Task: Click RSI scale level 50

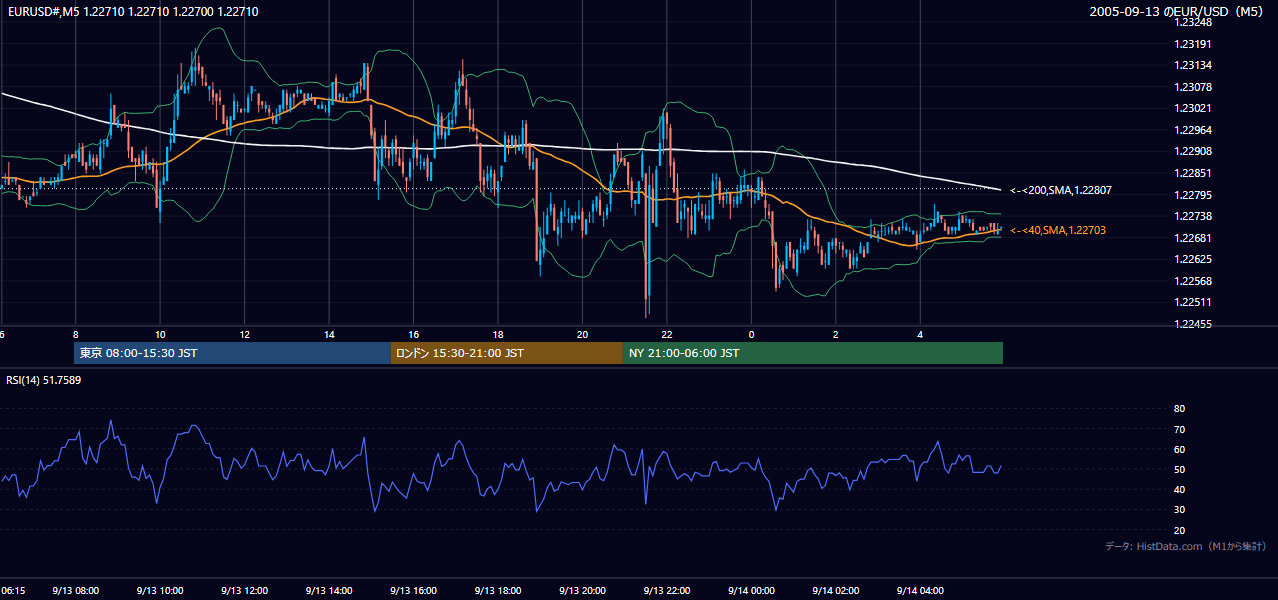Action: [1179, 469]
